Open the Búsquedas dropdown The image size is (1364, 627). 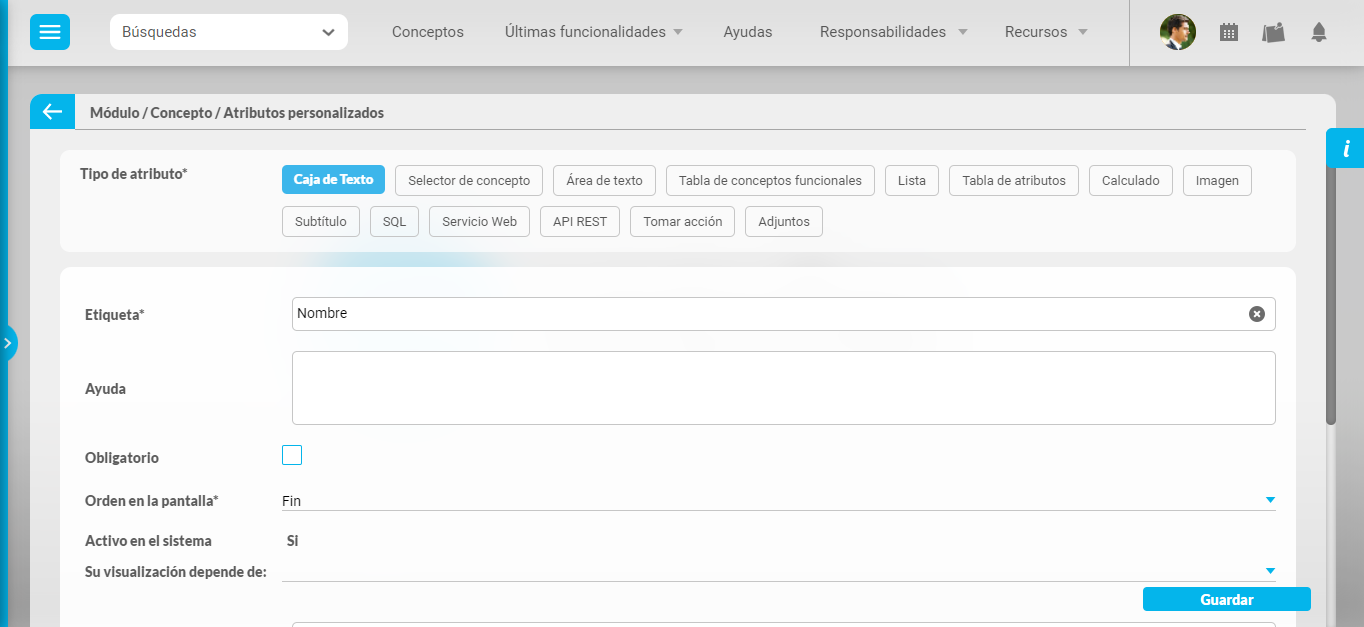pos(228,32)
